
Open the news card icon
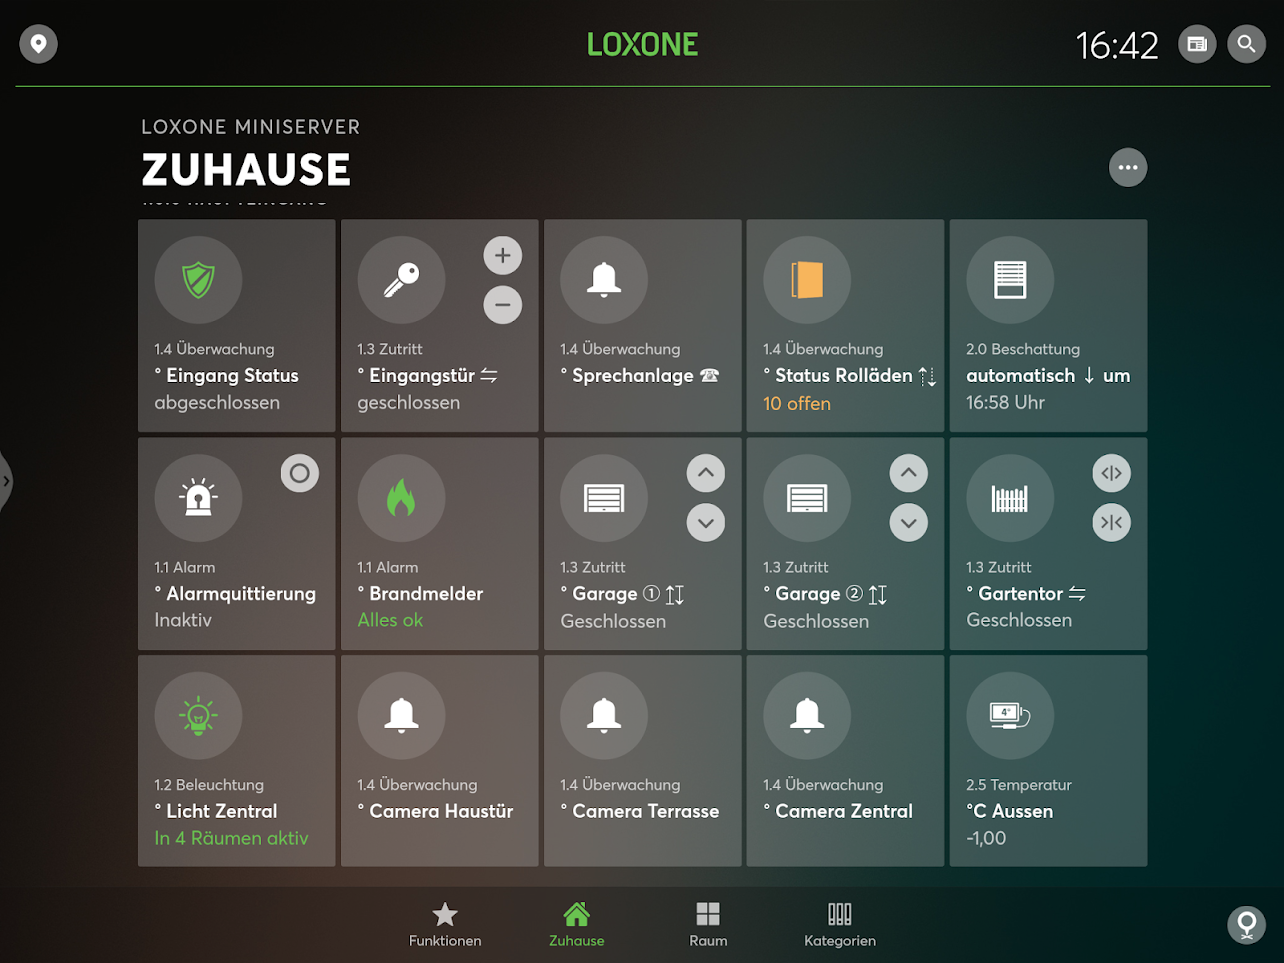1197,44
